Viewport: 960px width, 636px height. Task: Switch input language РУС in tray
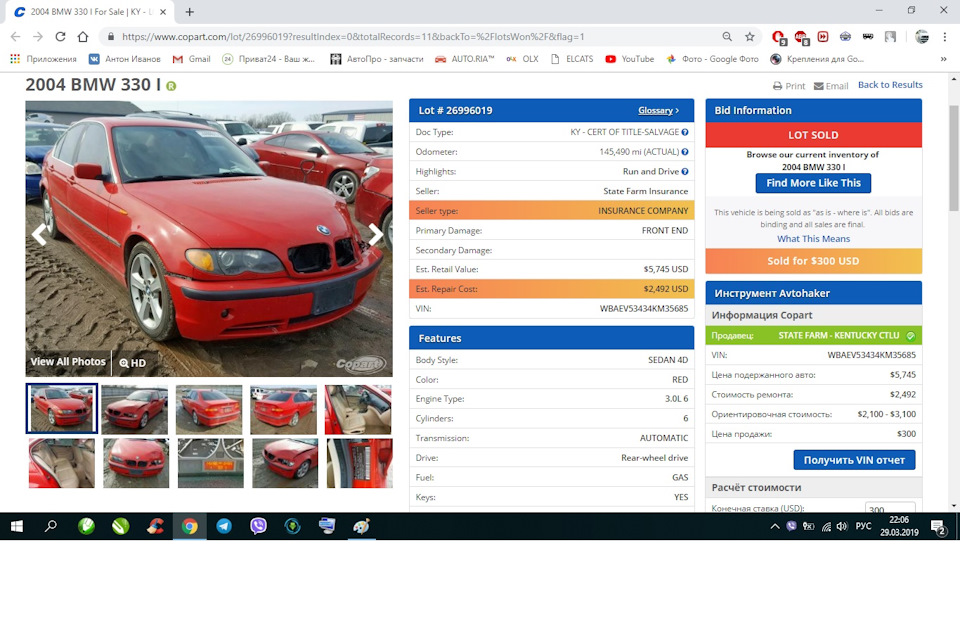tap(863, 526)
